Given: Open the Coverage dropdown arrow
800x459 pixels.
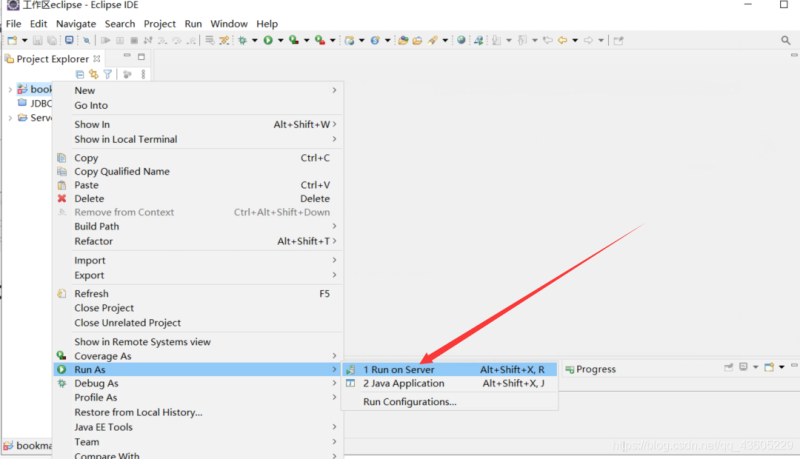Looking at the screenshot, I should [x=306, y=40].
